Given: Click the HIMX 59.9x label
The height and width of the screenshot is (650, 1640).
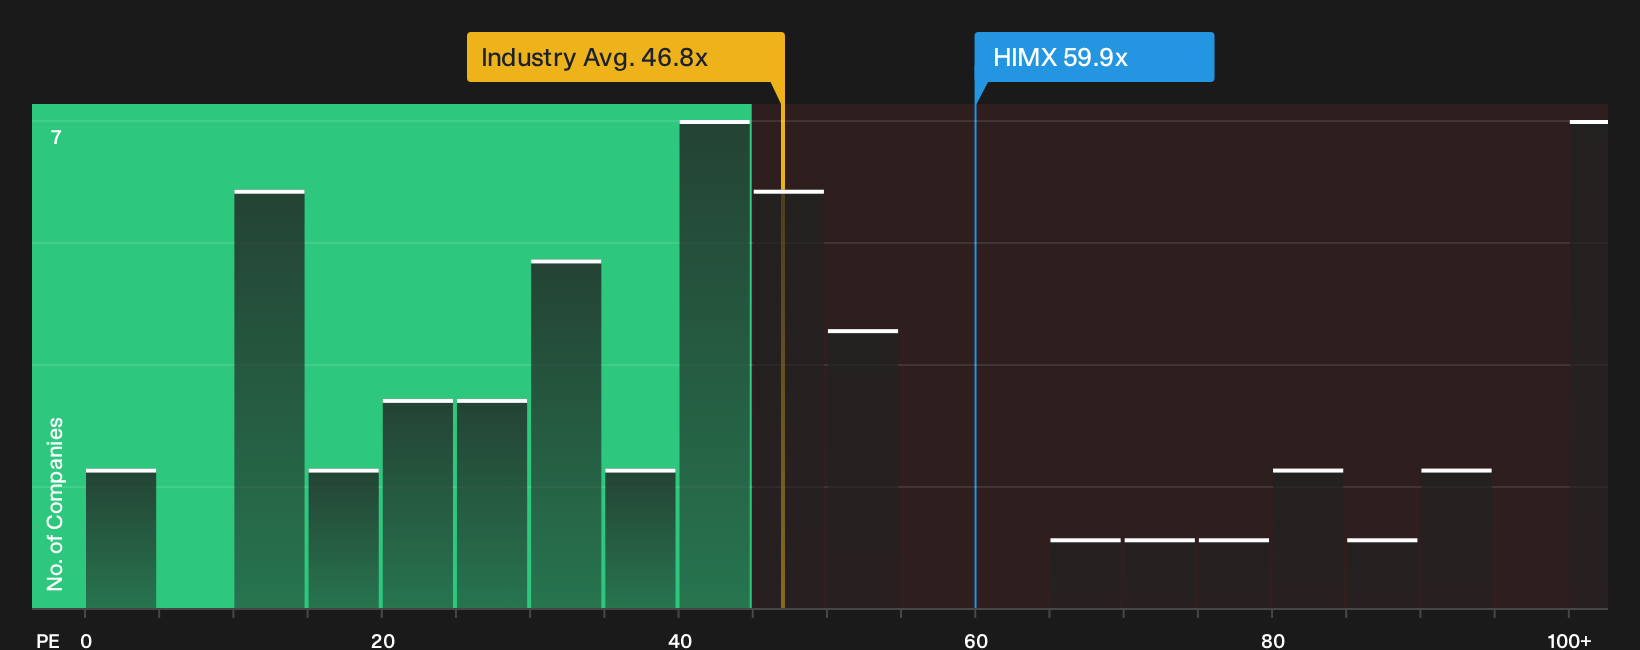Looking at the screenshot, I should click(x=1094, y=57).
